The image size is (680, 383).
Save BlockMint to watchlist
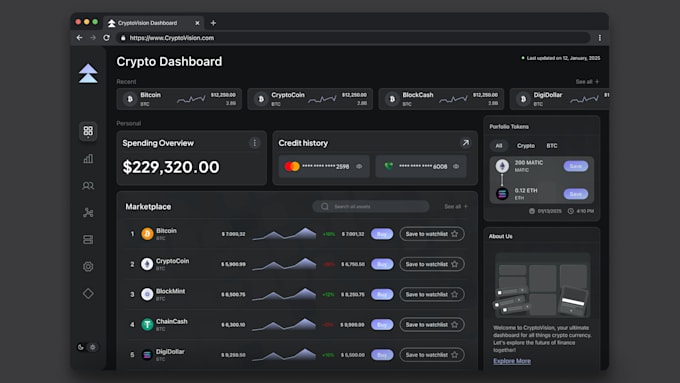(x=432, y=295)
